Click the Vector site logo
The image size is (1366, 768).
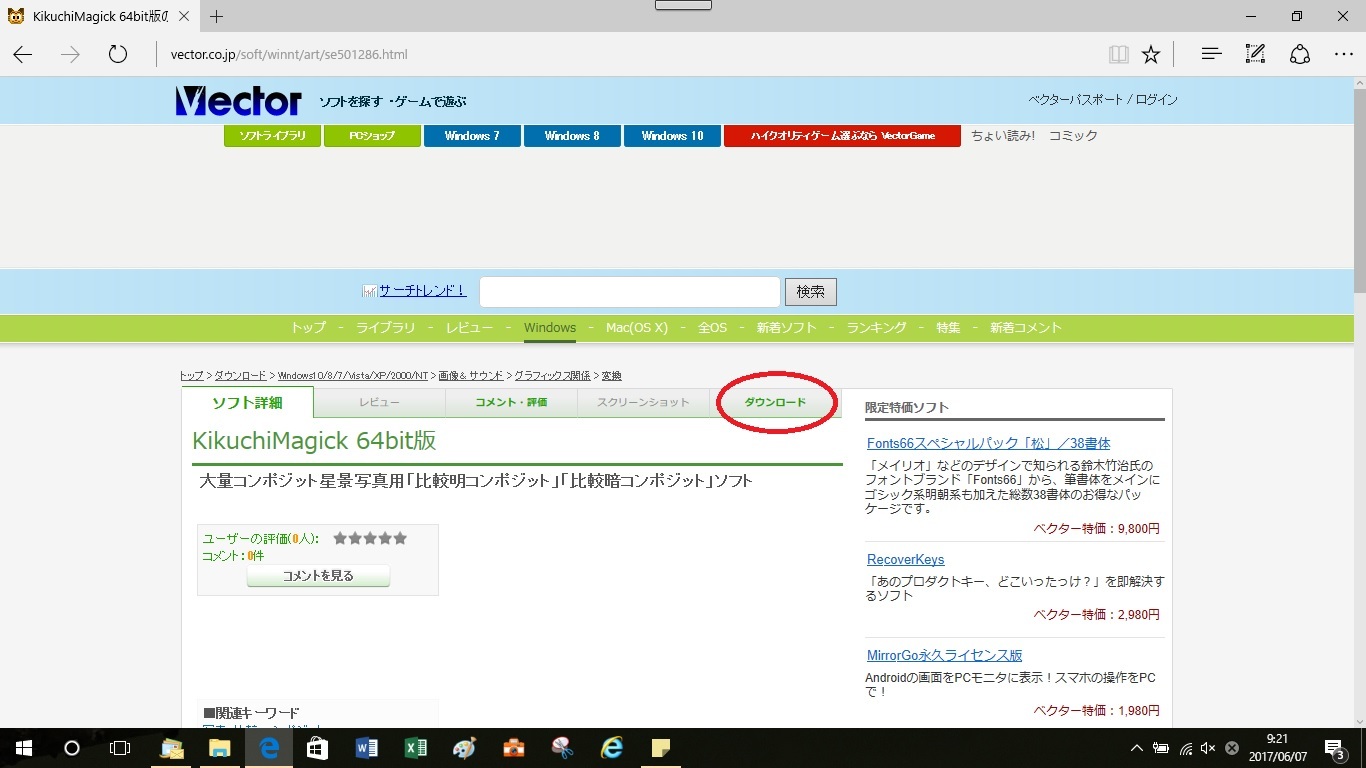pyautogui.click(x=238, y=101)
